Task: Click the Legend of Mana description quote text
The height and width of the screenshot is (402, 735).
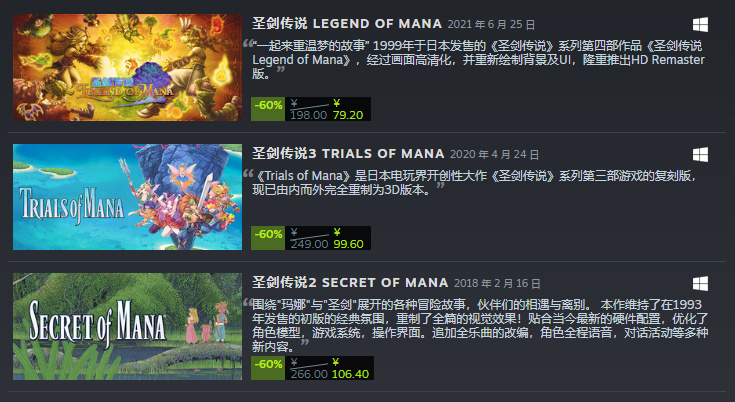Action: click(x=478, y=60)
